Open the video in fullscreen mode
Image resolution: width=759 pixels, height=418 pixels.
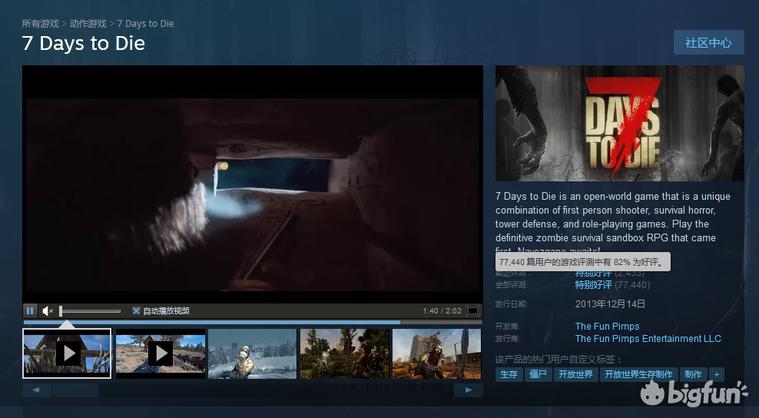click(473, 311)
